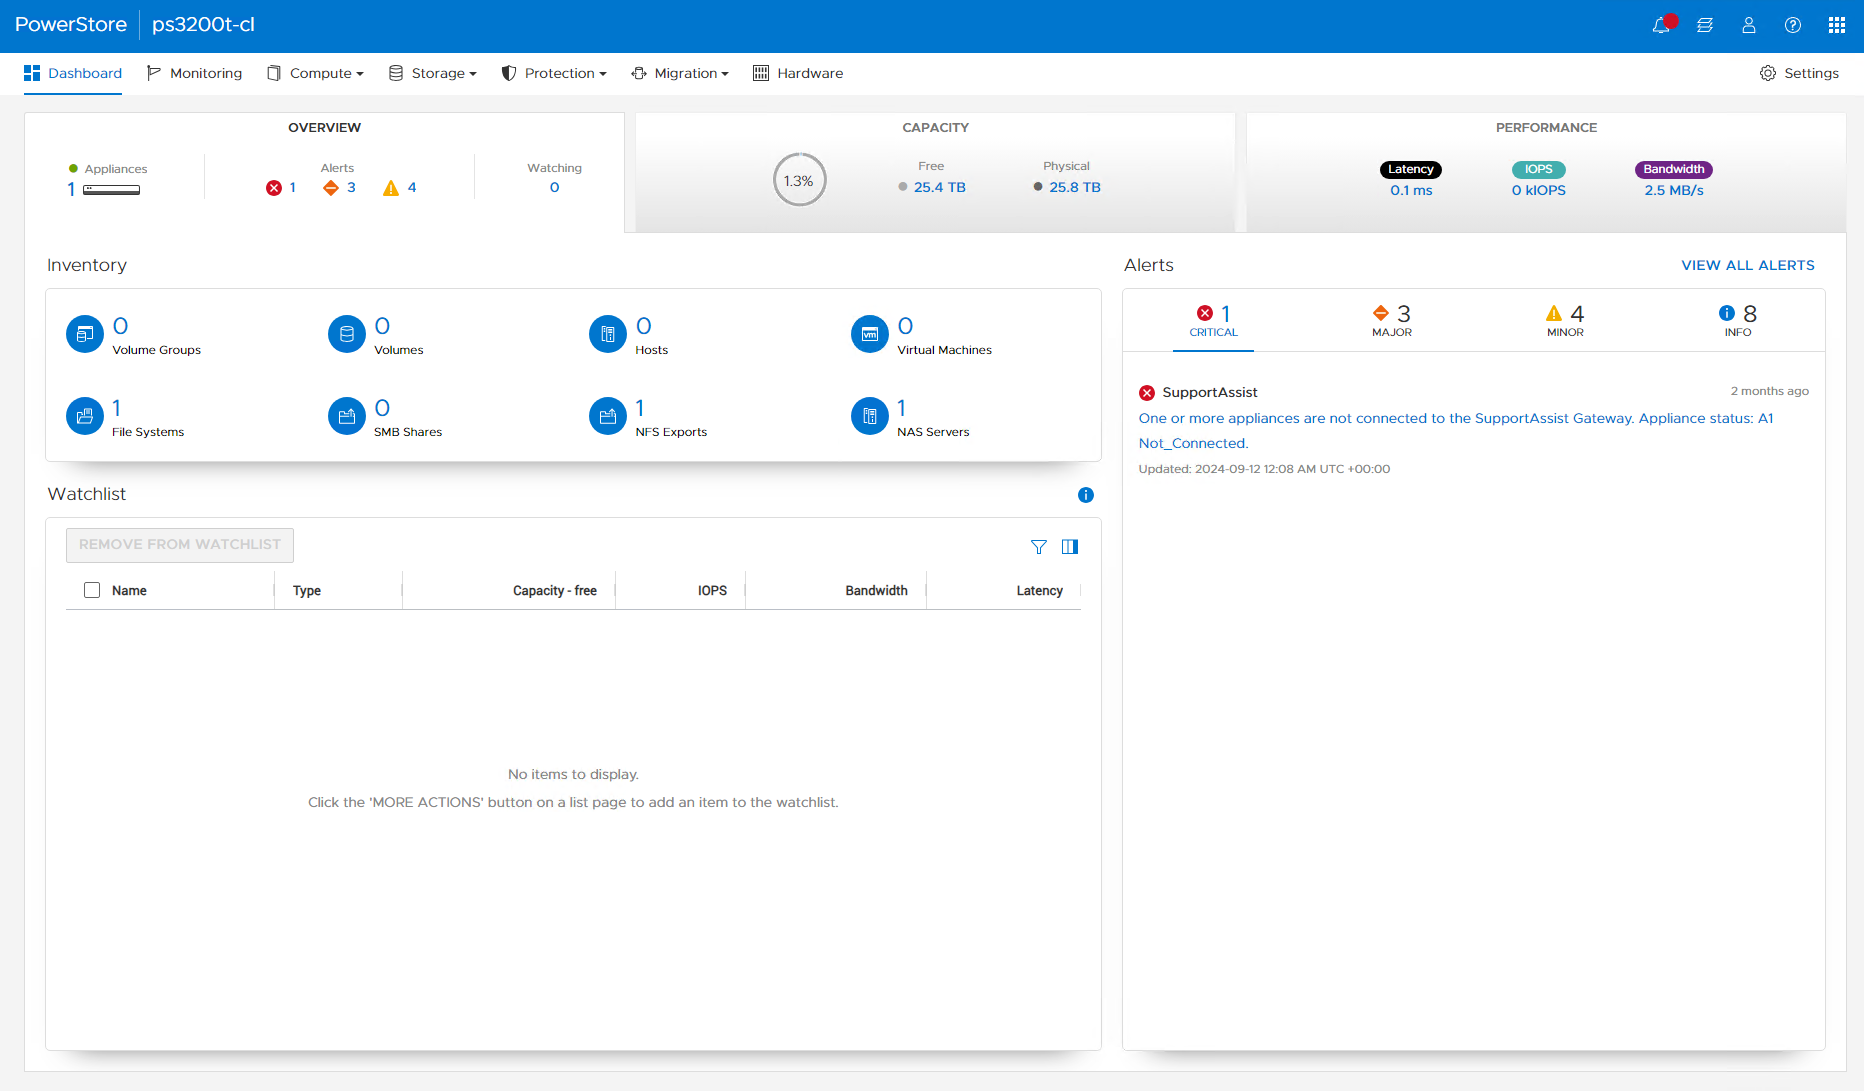Open the apps grid icon
This screenshot has height=1091, width=1864.
pos(1837,25)
